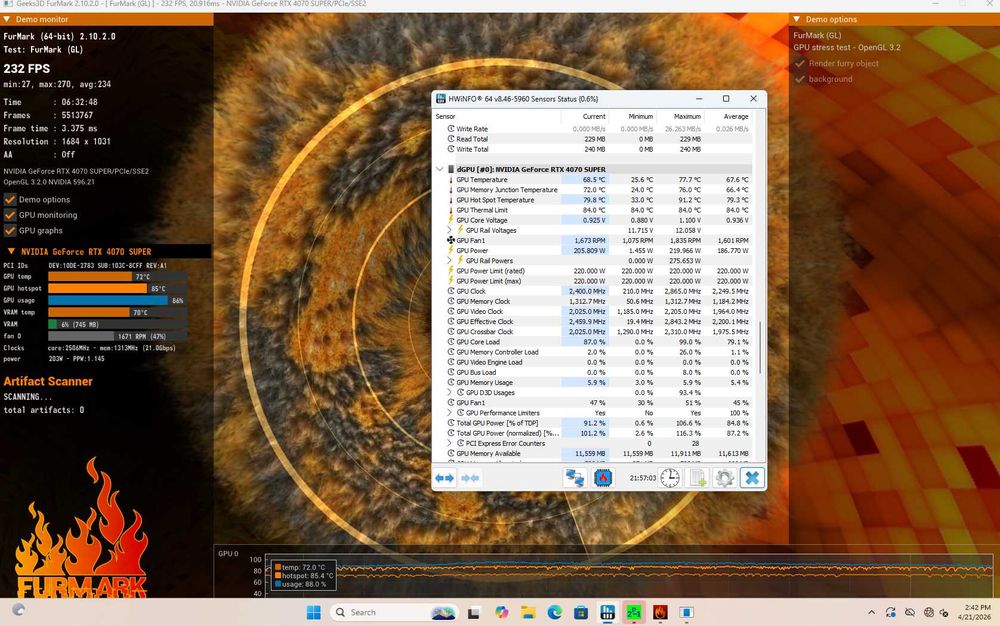Switch to the FurMark flame taskbar icon
Screen dimensions: 1000x626
660,613
